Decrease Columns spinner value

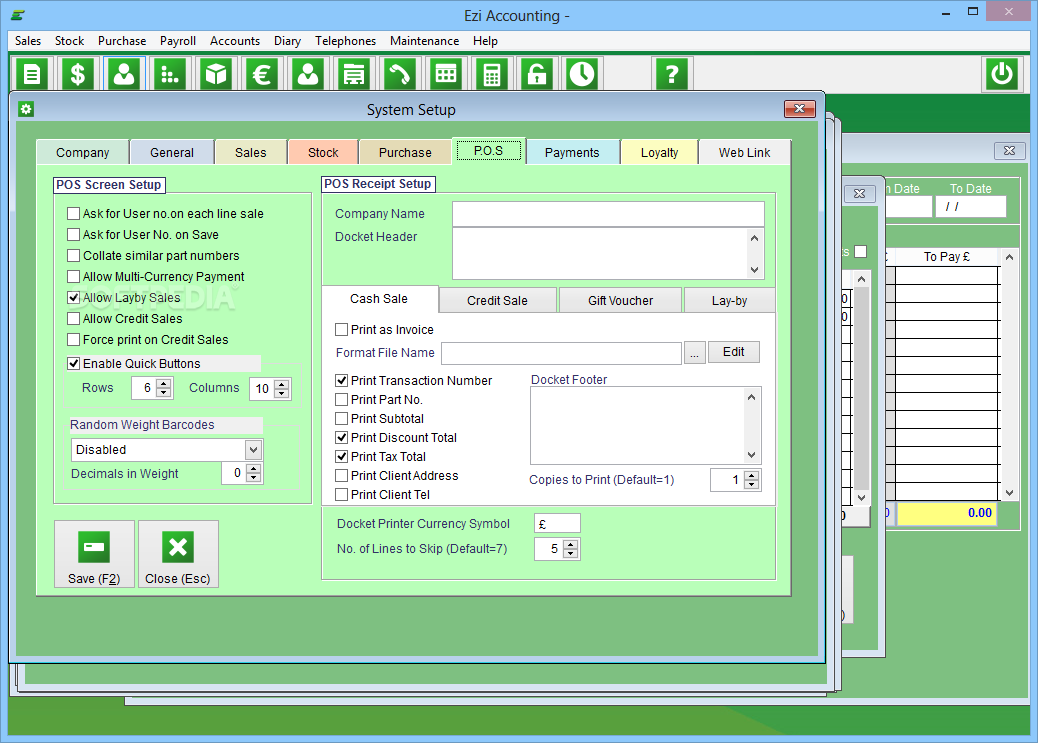tap(282, 393)
